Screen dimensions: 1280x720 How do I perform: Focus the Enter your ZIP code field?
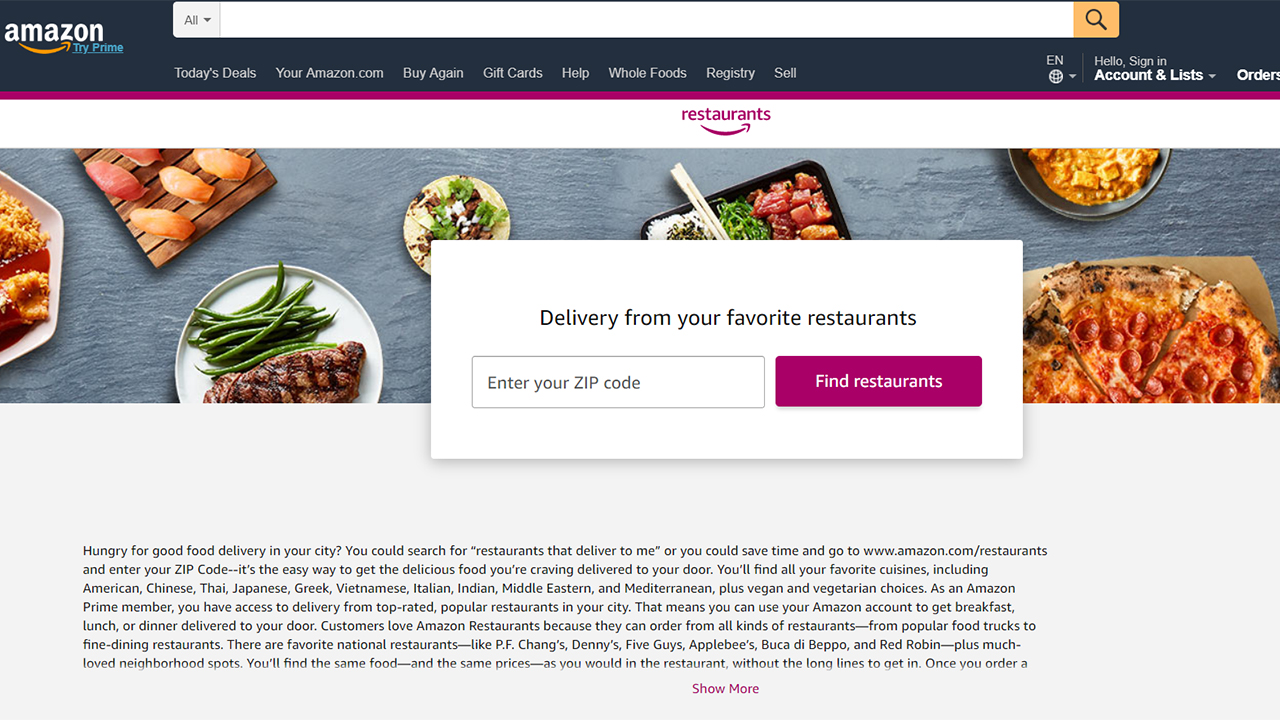click(x=618, y=382)
